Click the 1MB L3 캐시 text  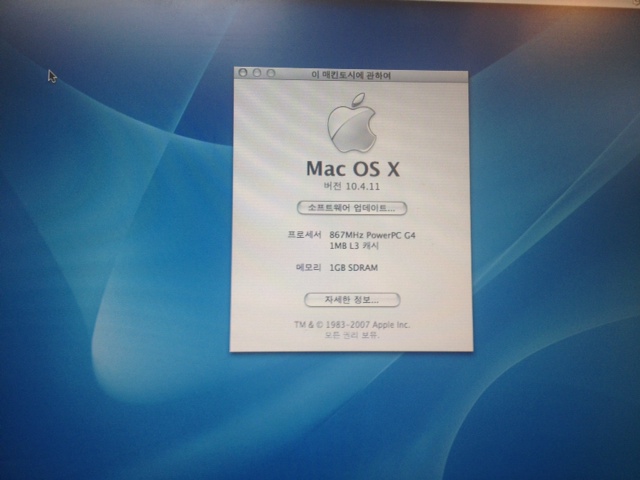point(356,246)
